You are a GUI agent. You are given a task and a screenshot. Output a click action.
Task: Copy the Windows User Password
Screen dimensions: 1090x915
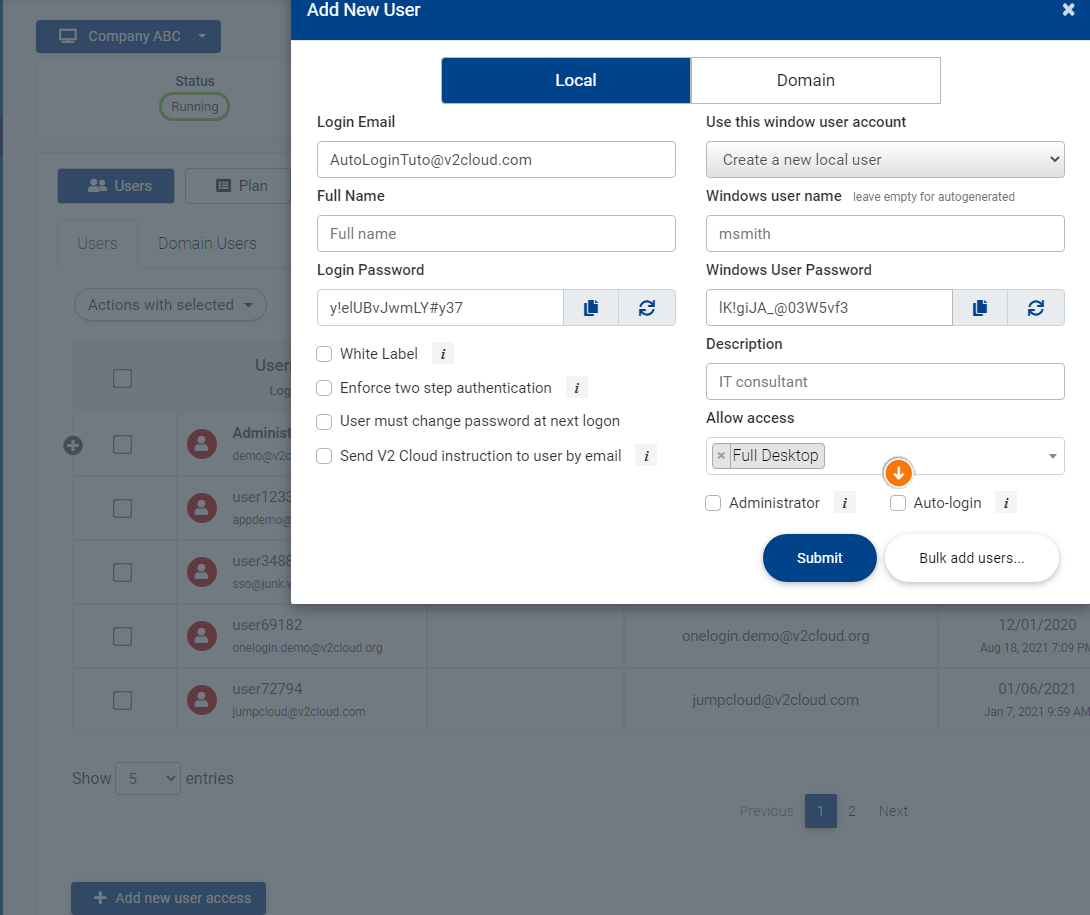pyautogui.click(x=979, y=307)
